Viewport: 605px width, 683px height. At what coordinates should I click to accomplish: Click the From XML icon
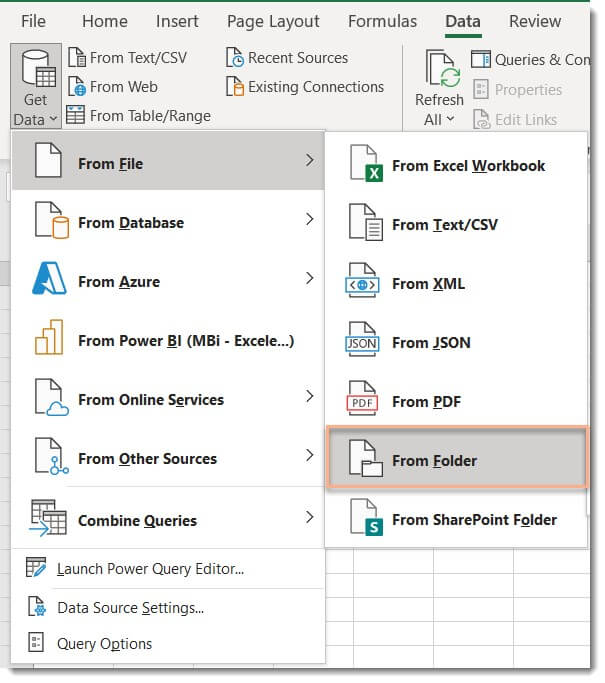[x=362, y=281]
